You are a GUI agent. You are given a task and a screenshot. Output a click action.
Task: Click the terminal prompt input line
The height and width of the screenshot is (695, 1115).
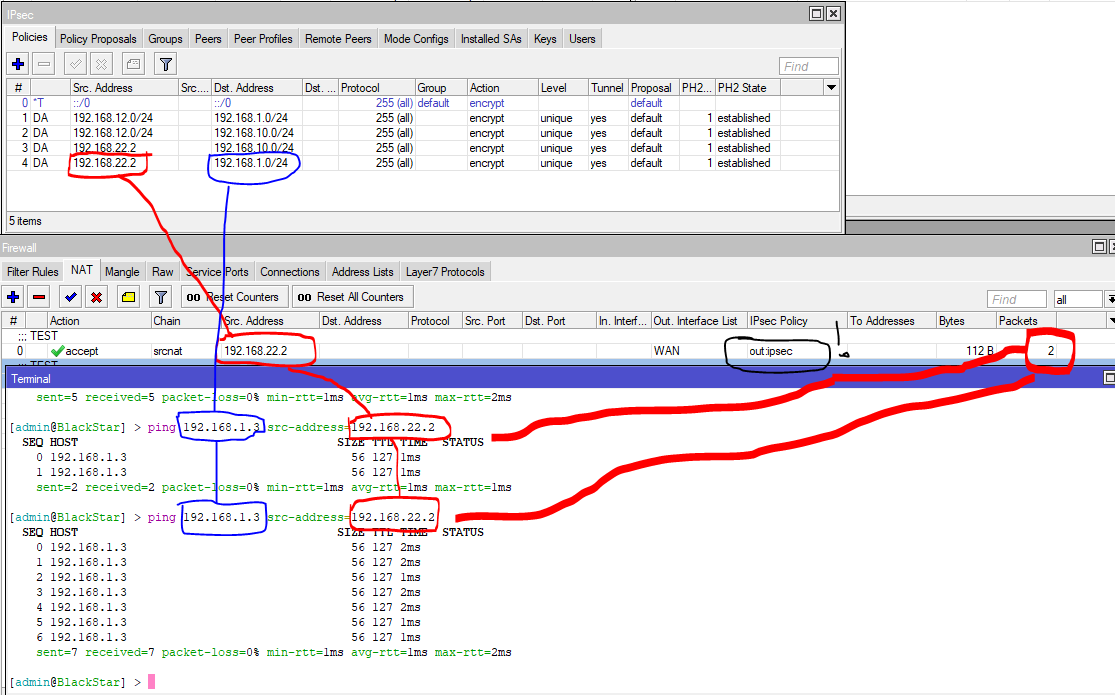pos(558,681)
